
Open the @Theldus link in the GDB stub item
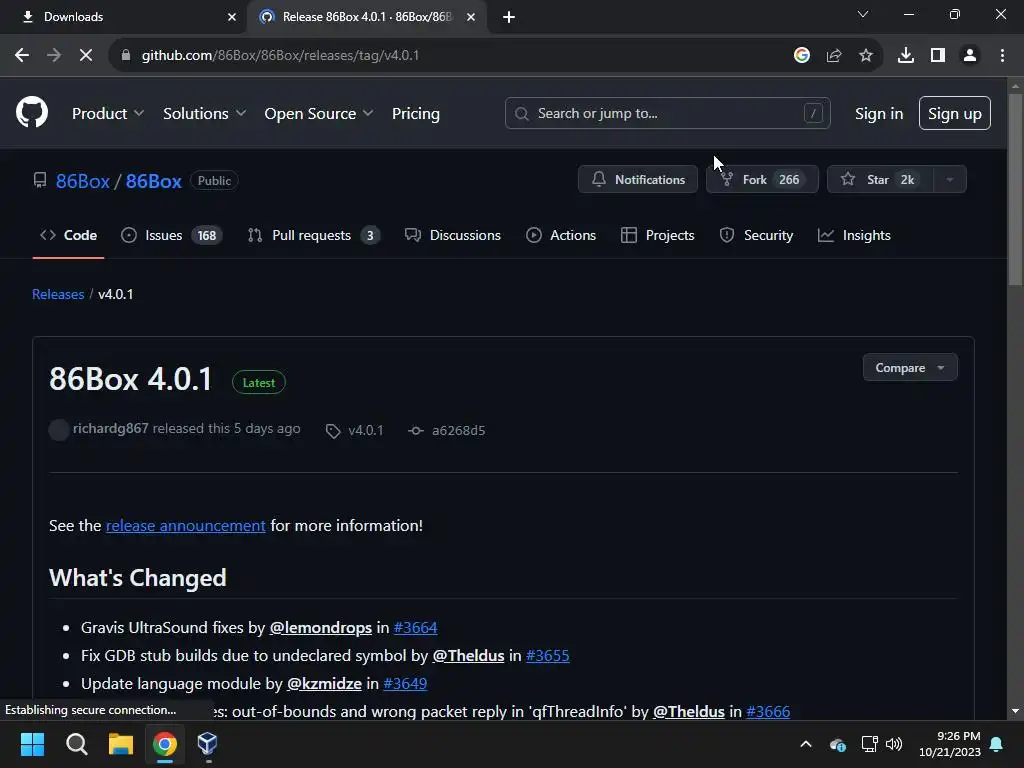point(468,656)
